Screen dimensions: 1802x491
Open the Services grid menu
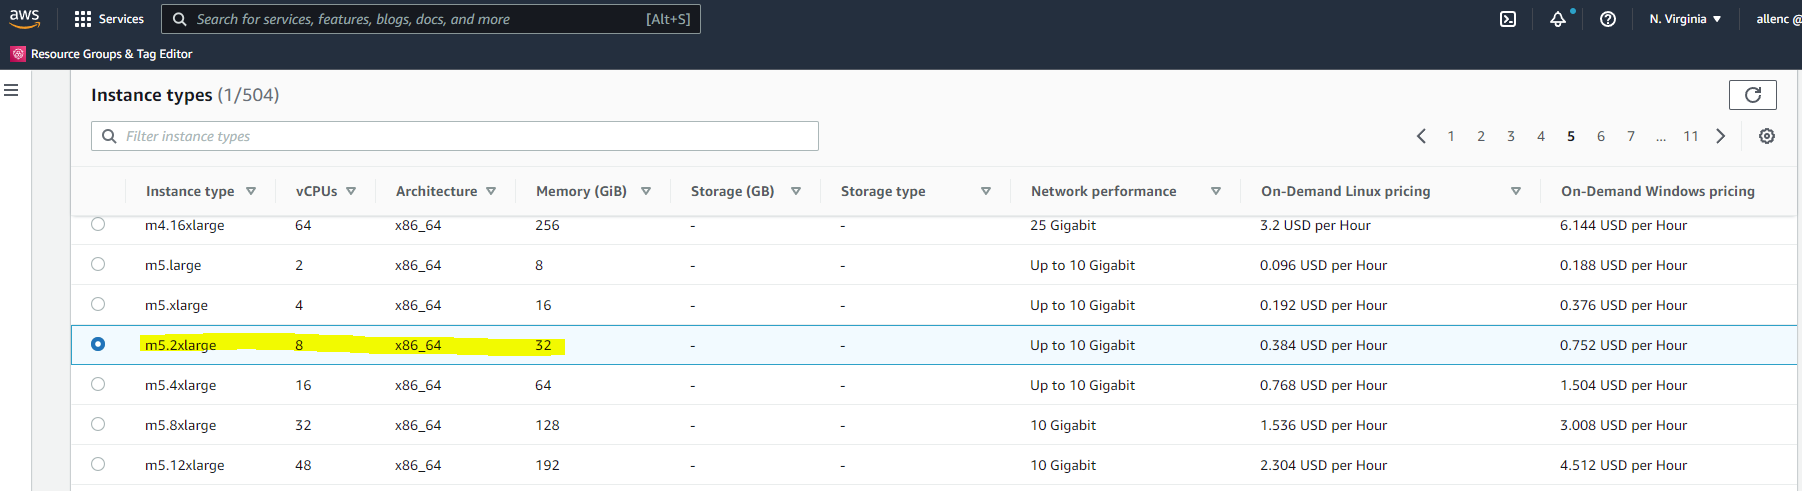point(109,19)
